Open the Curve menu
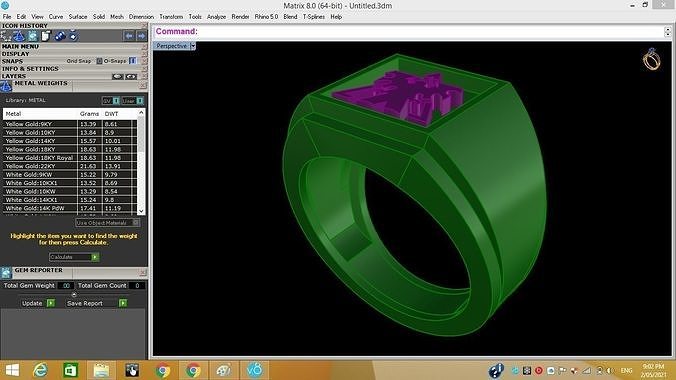The height and width of the screenshot is (380, 676). 56,17
